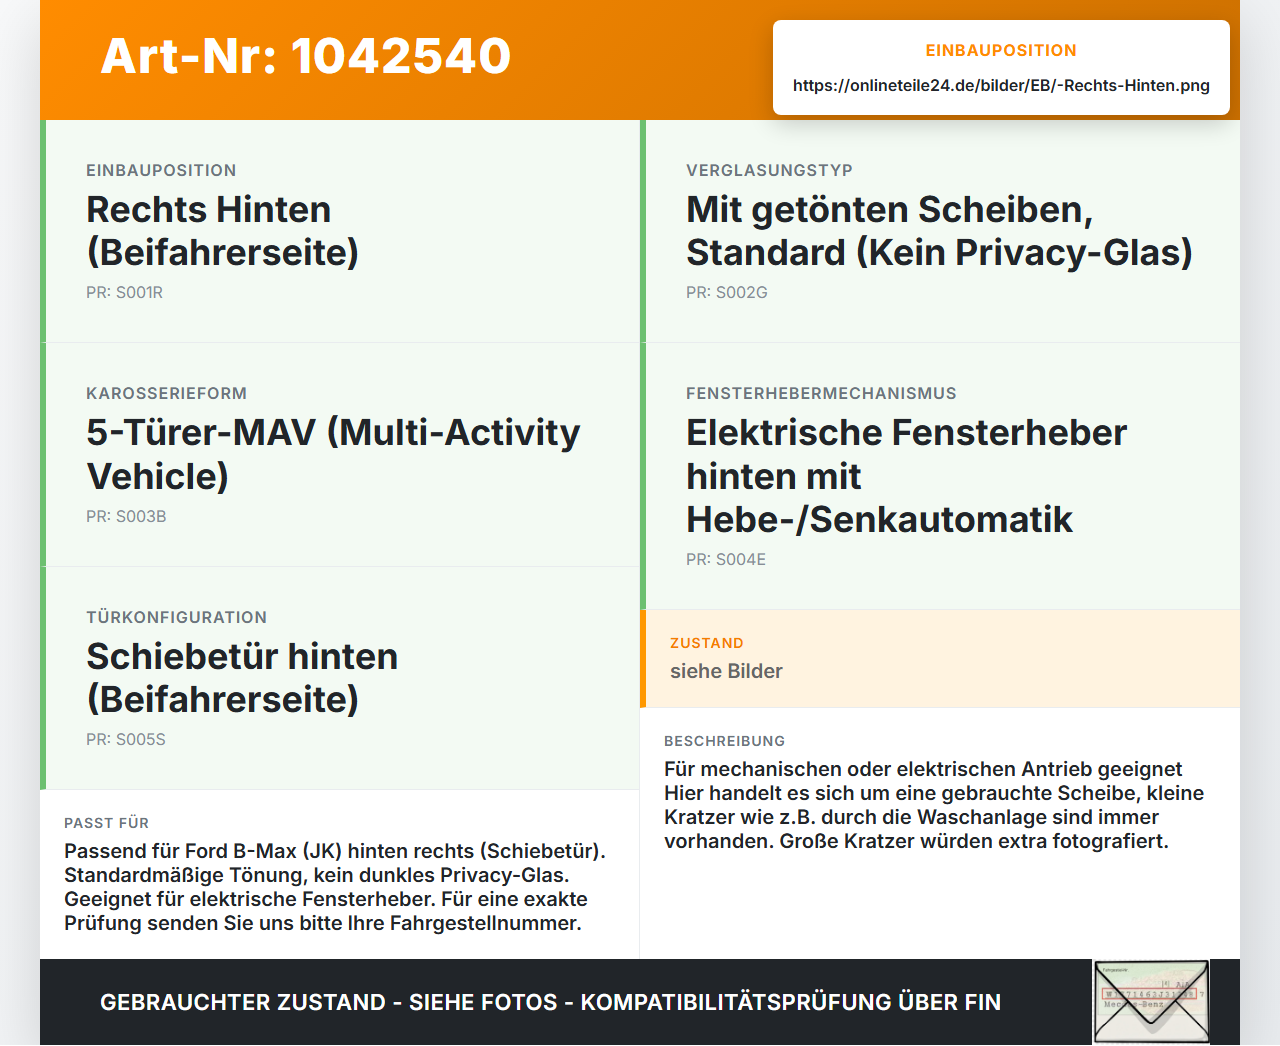The height and width of the screenshot is (1046, 1280).
Task: Click the BESCHREIBUNG label
Action: coord(724,741)
